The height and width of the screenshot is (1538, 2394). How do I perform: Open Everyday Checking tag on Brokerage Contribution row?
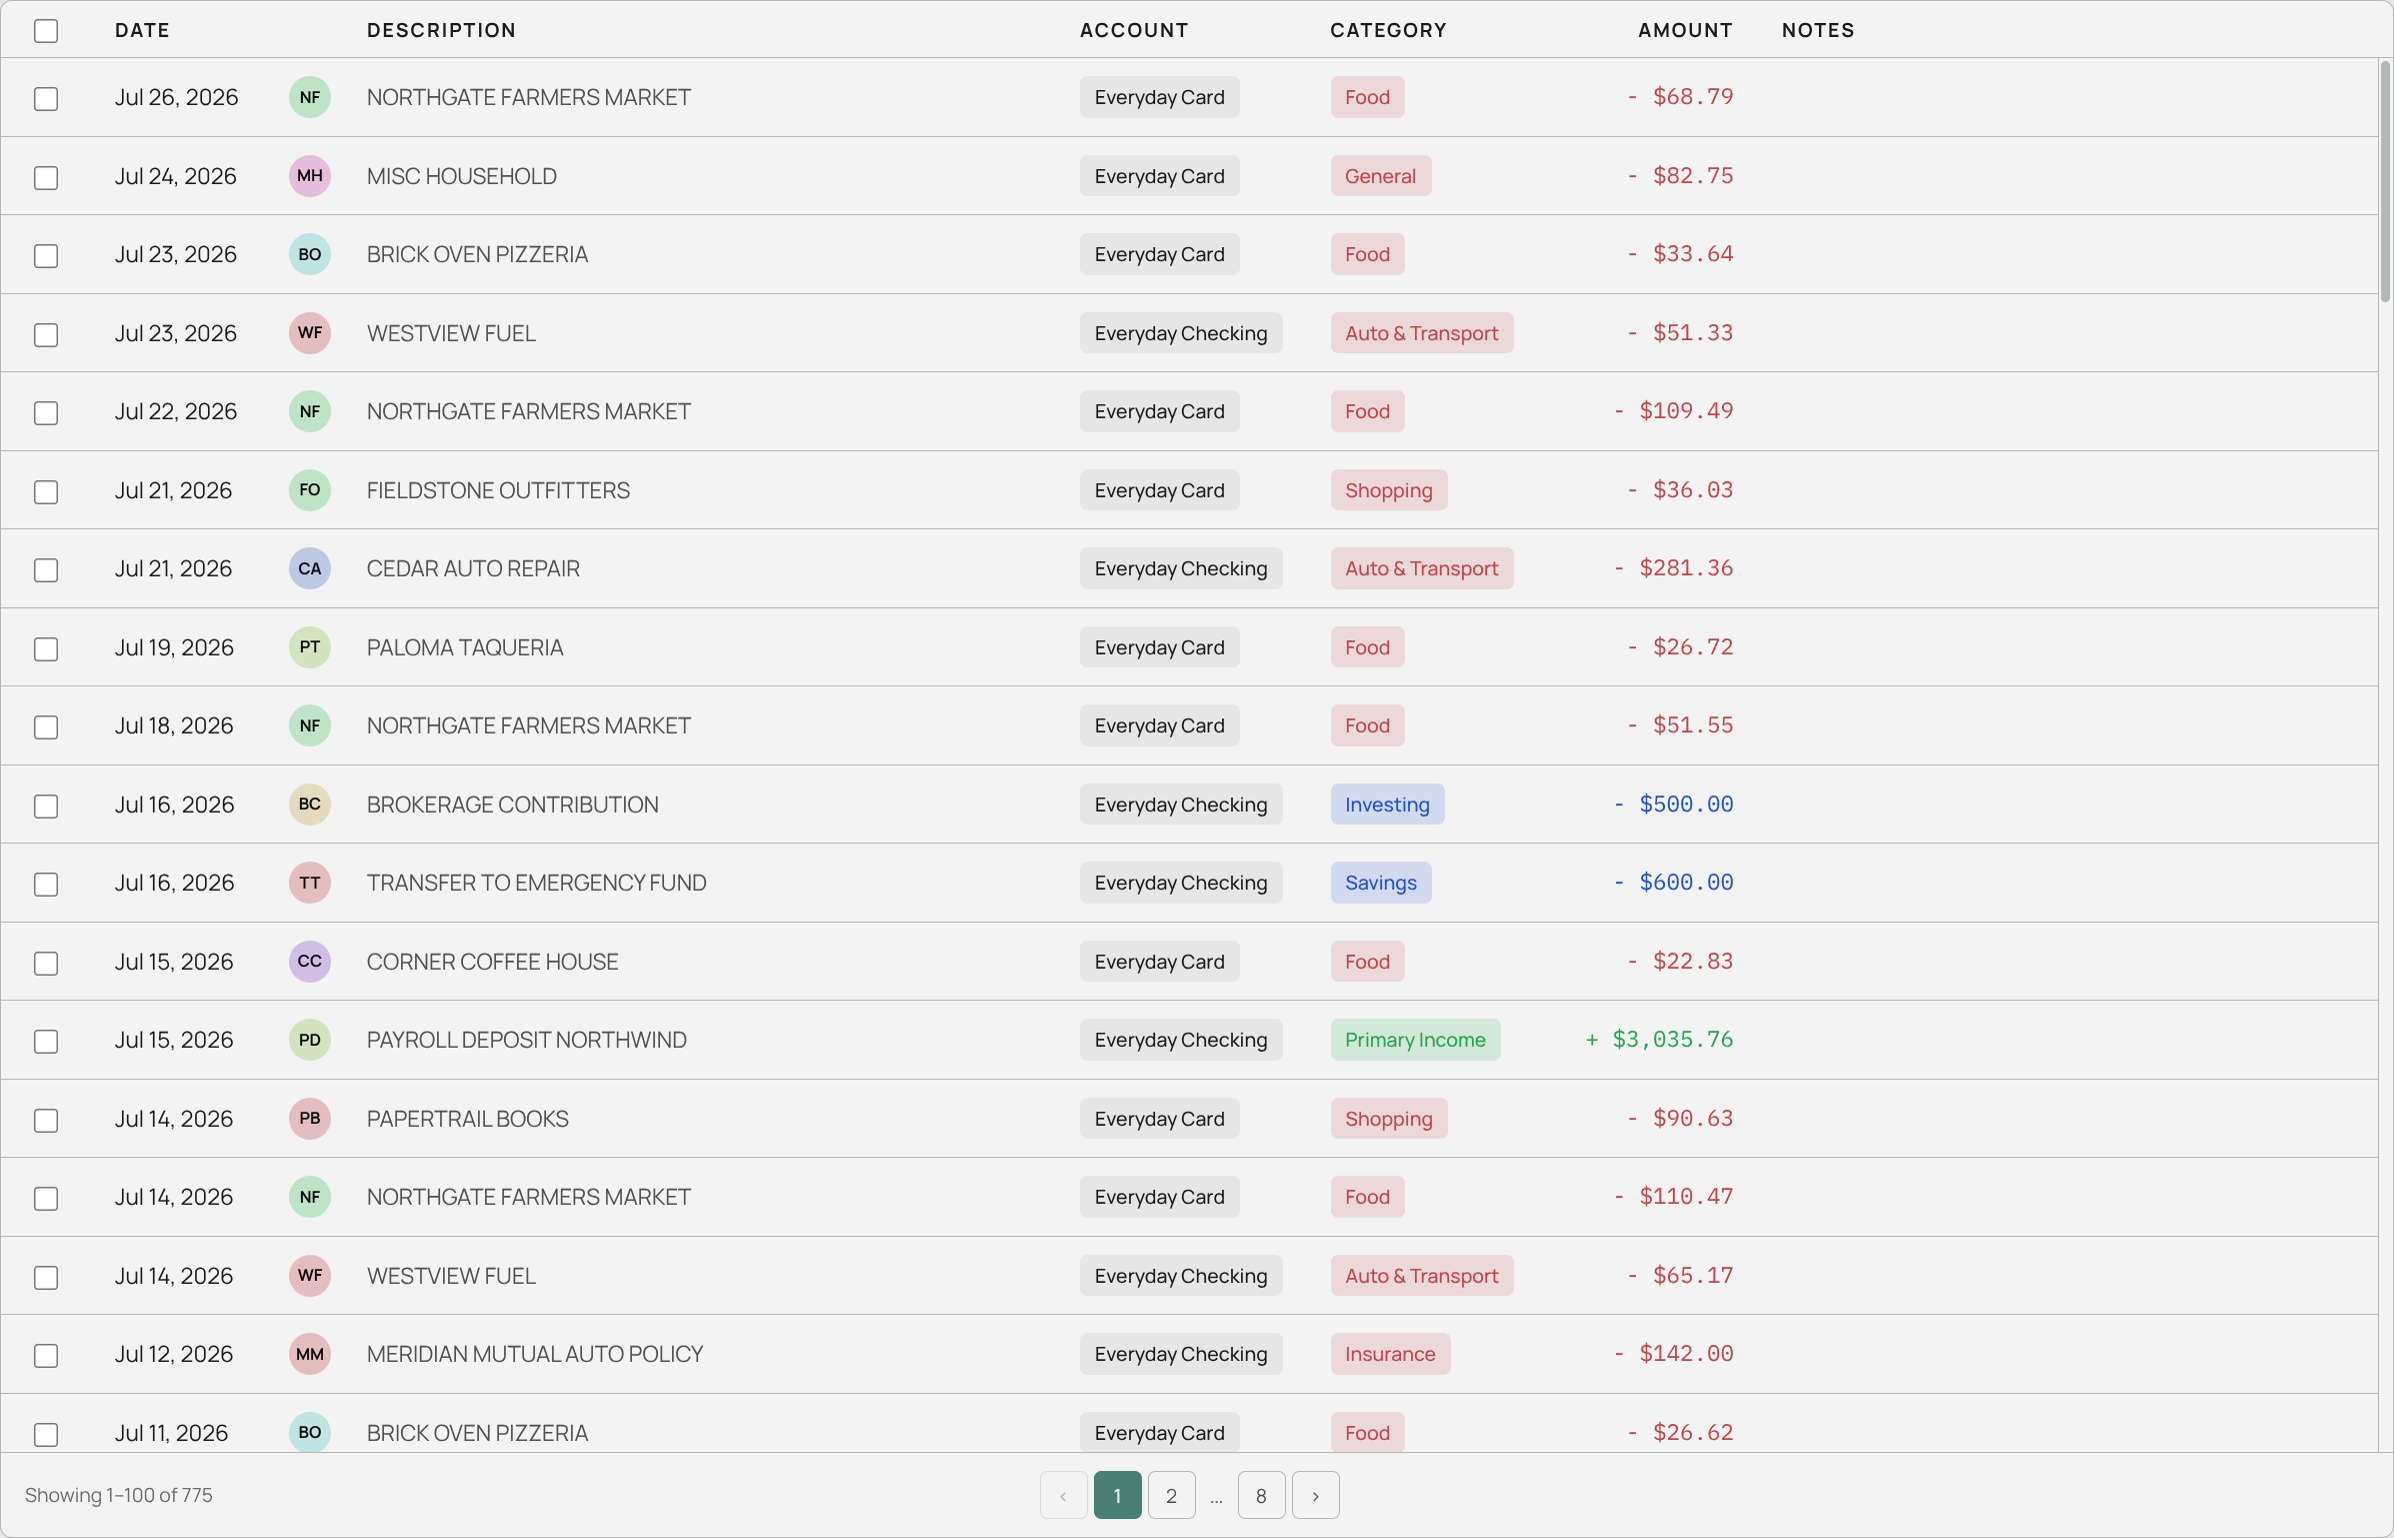1180,804
